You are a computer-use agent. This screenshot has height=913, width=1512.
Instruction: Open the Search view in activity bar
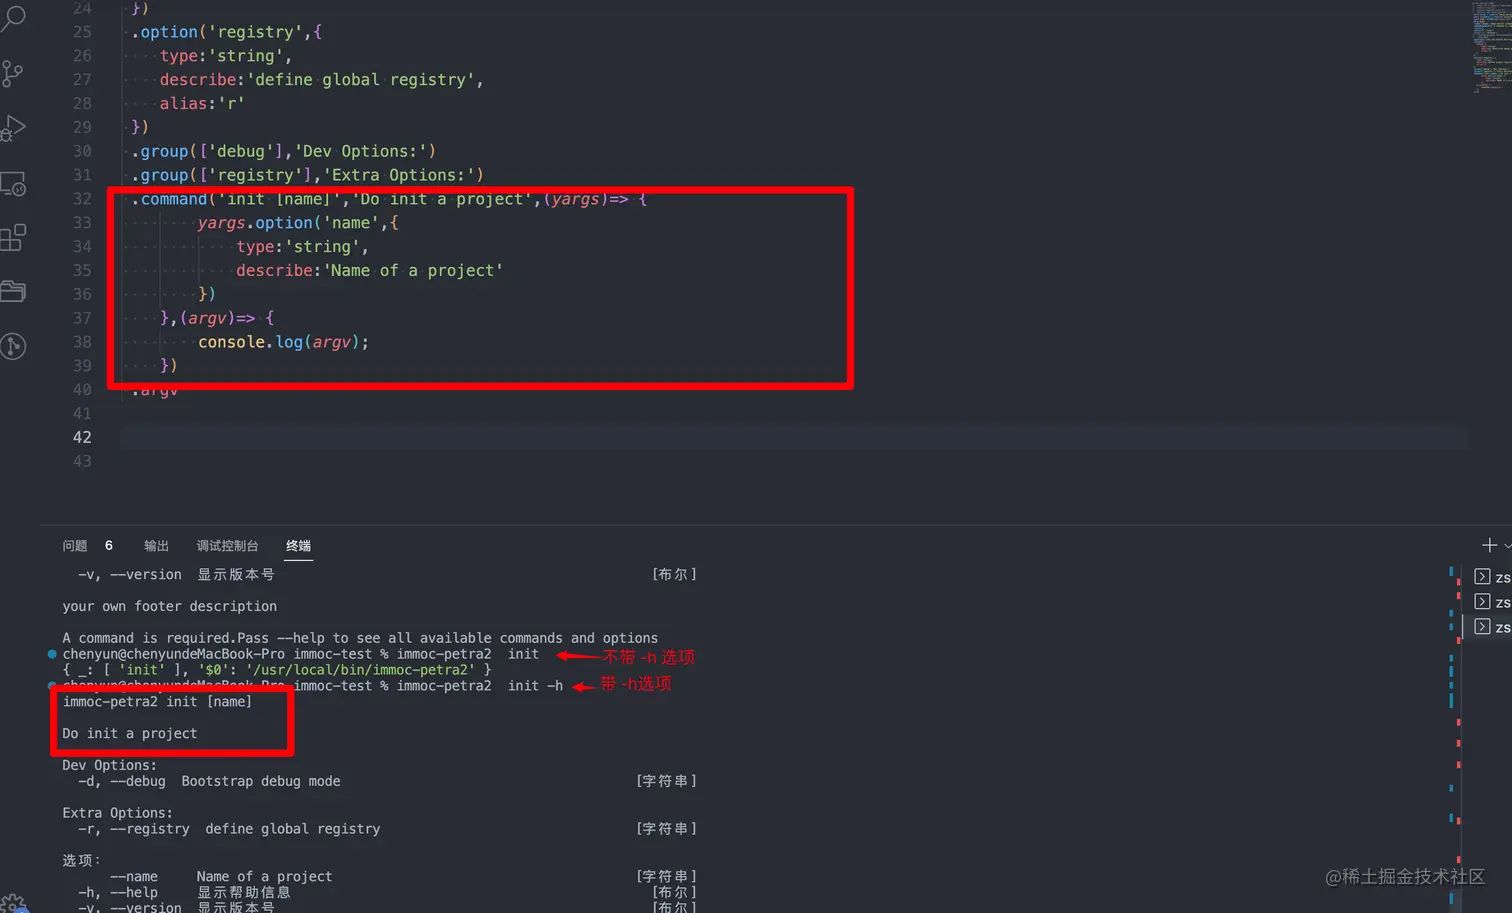click(14, 17)
